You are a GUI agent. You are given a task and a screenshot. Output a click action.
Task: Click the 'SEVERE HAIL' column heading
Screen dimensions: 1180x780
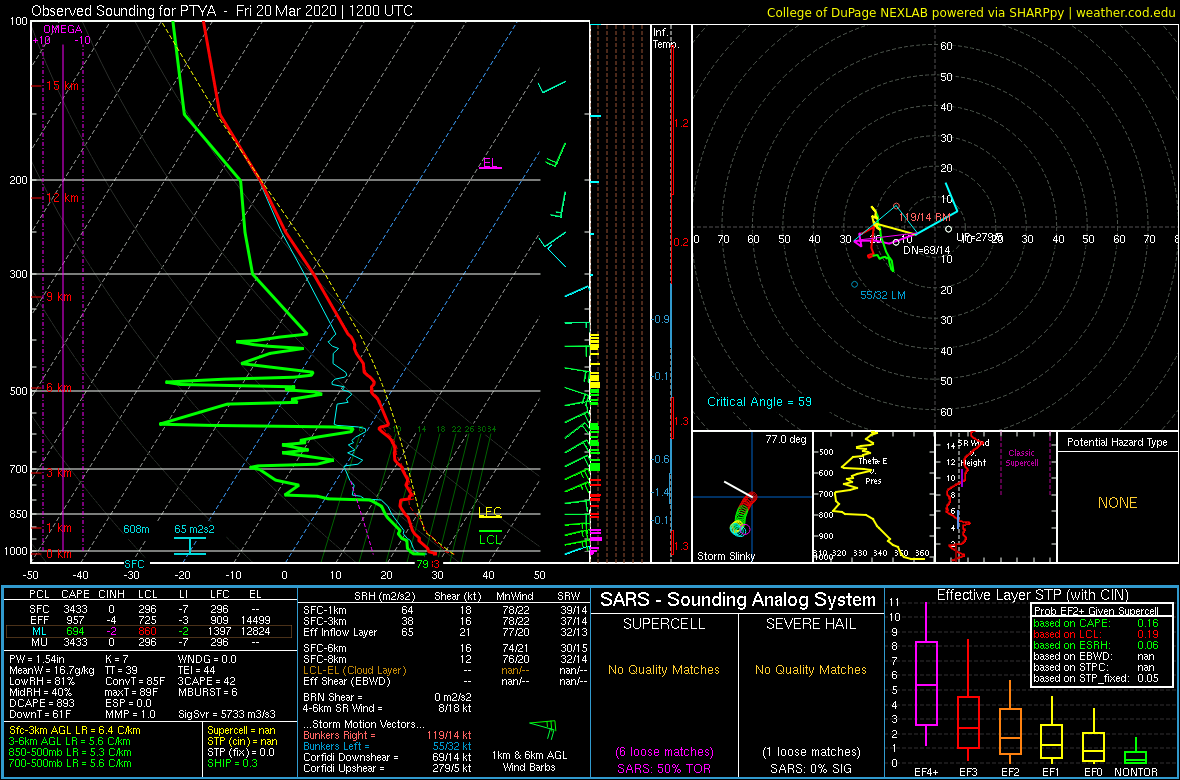pos(811,626)
